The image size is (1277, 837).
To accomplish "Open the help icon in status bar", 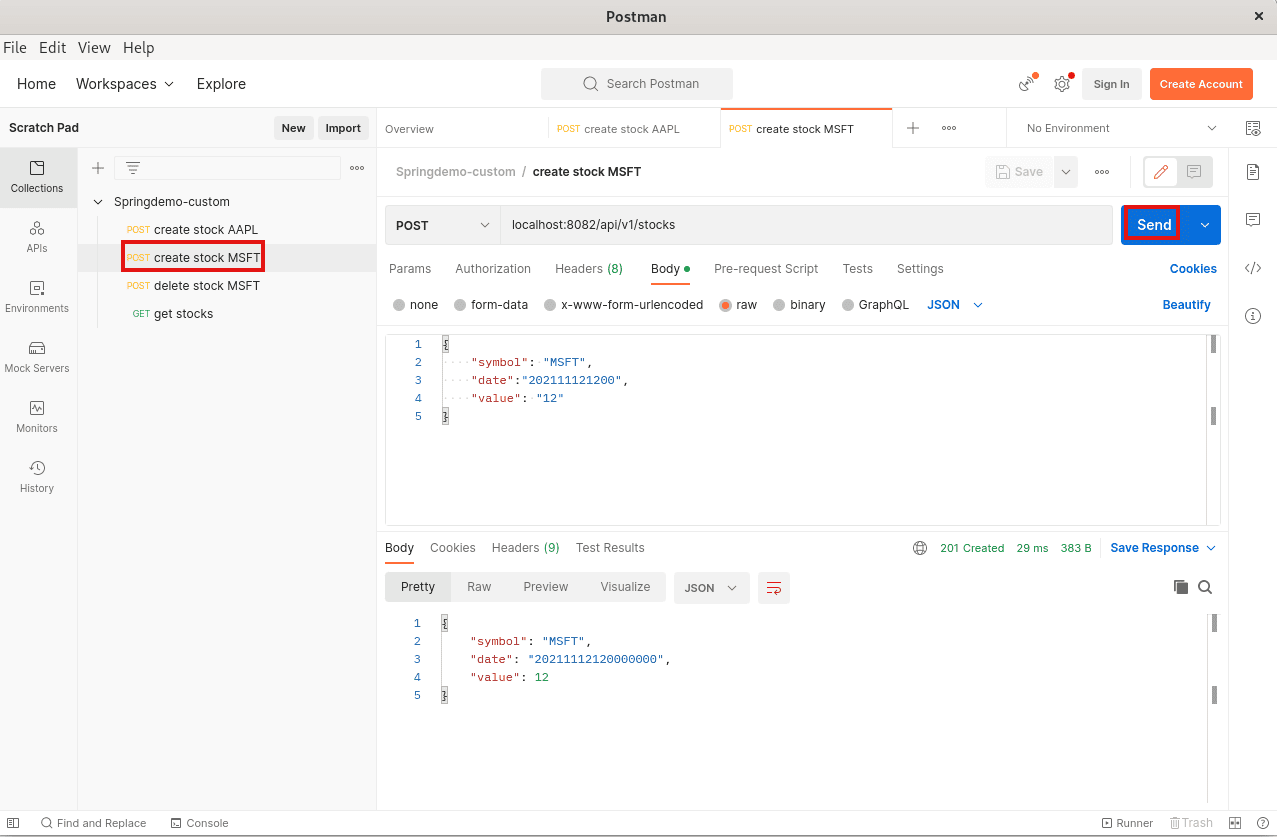I will tap(1263, 823).
